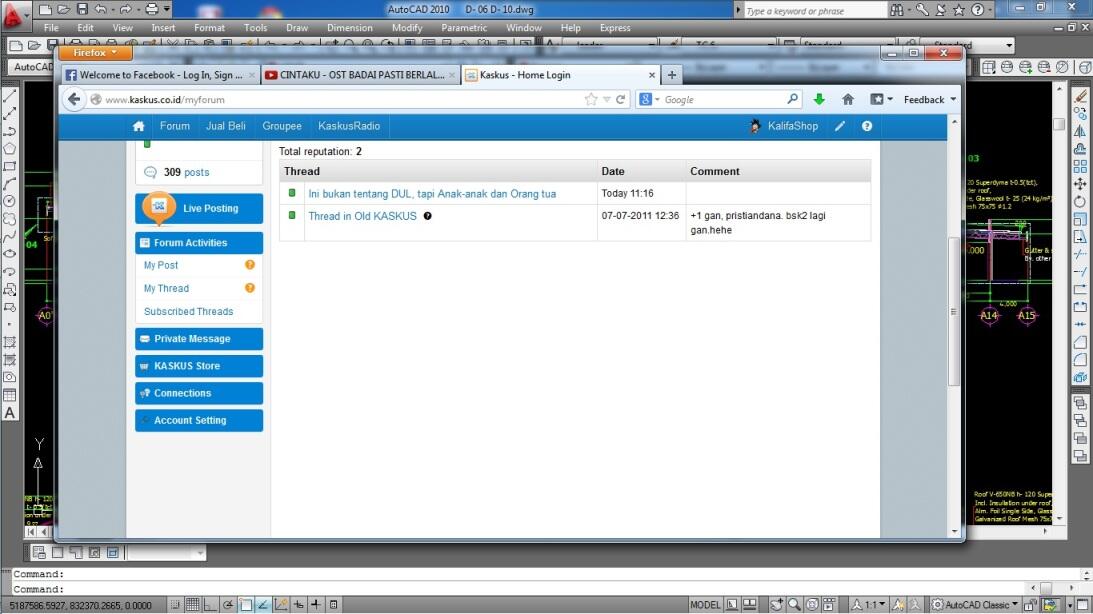
Task: Select the Rotate tool in AutoCAD modify toolbar
Action: point(1080,201)
